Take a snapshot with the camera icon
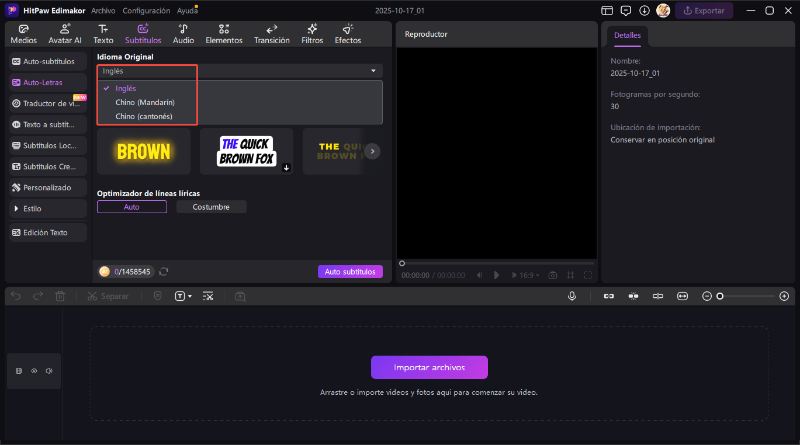800x445 pixels. (552, 275)
